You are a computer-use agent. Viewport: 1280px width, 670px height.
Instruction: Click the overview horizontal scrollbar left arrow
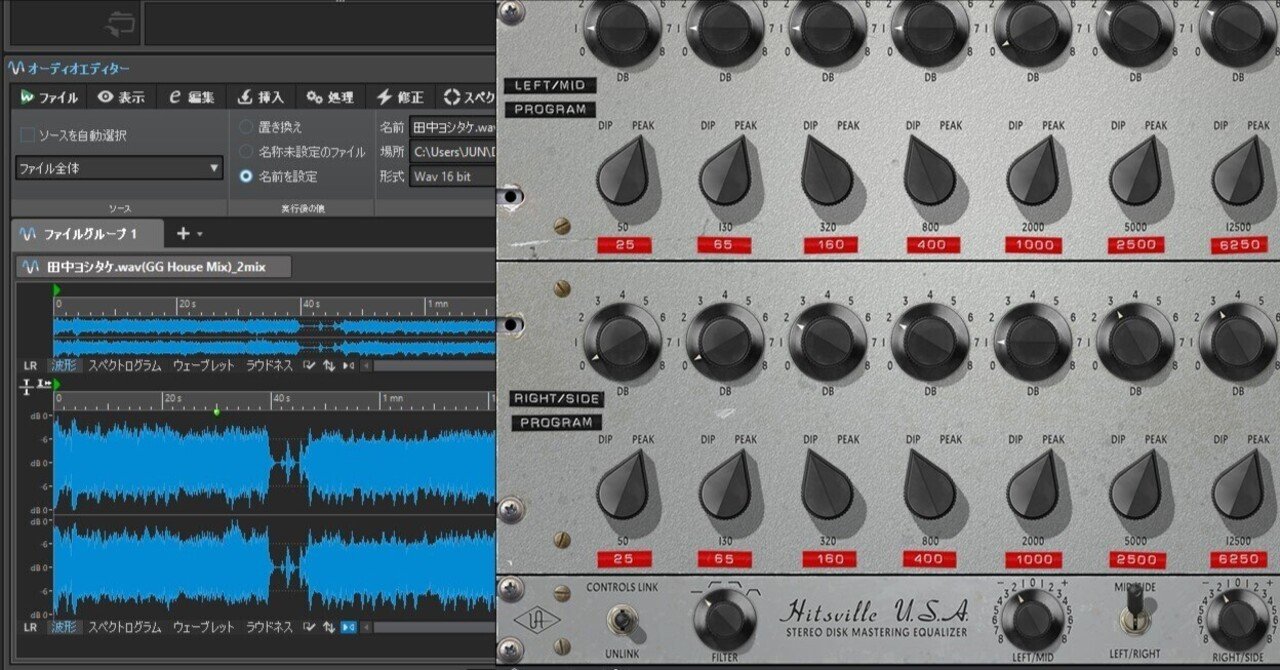click(367, 366)
